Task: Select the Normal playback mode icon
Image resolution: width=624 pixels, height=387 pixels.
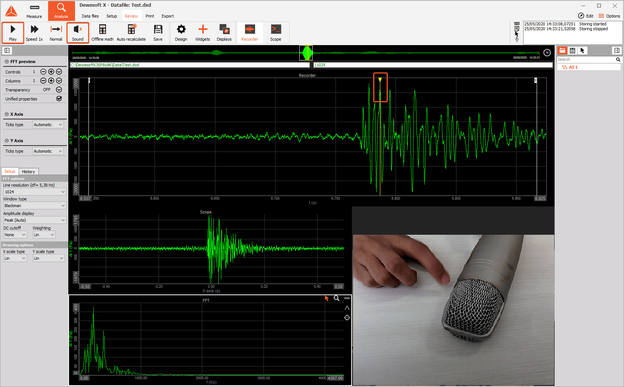Action: point(56,32)
